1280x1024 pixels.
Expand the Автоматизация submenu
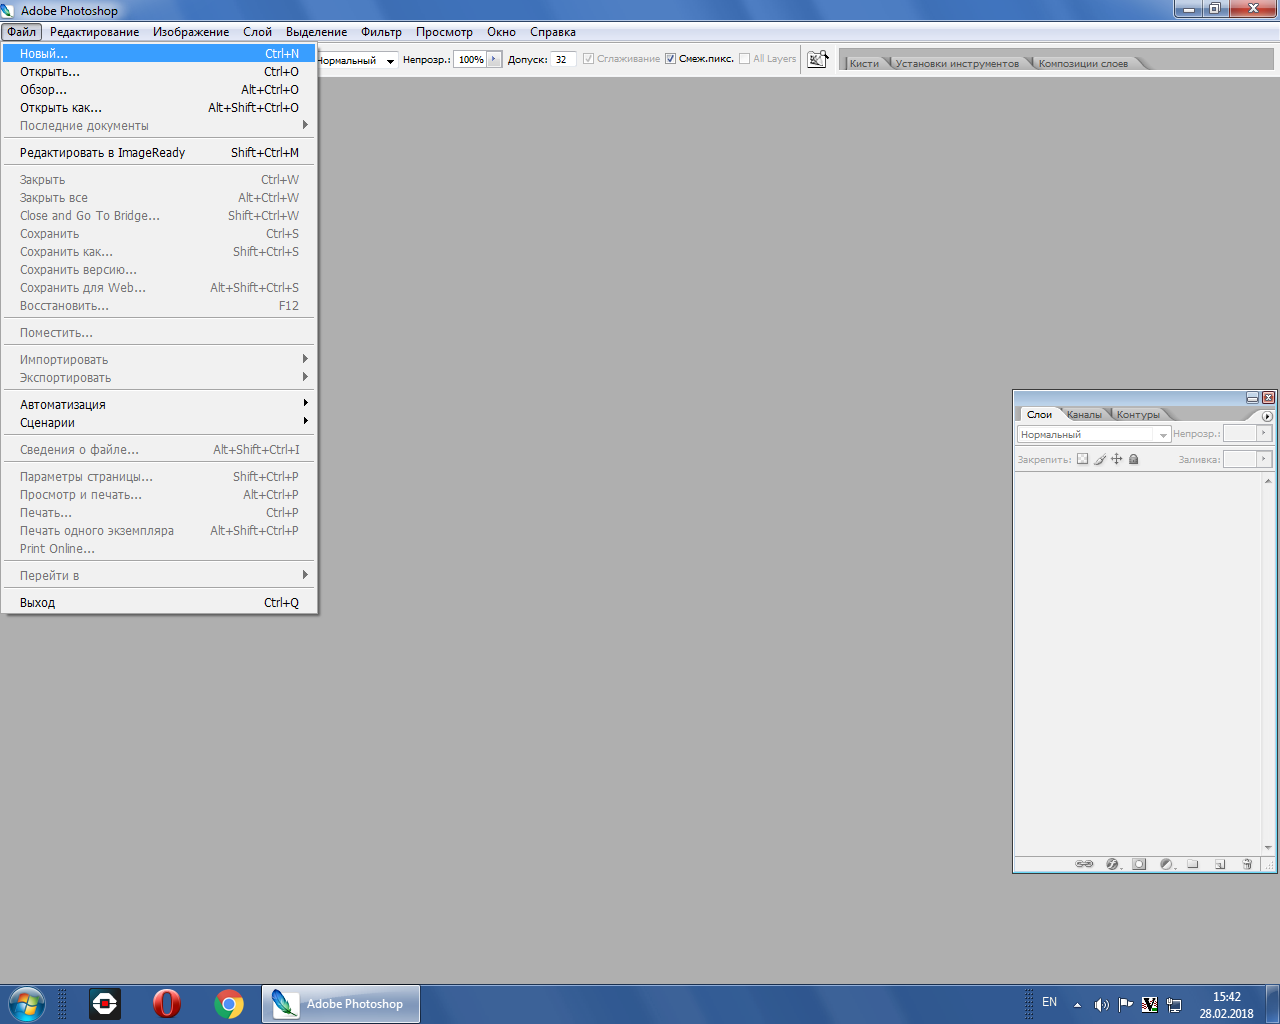pyautogui.click(x=159, y=405)
